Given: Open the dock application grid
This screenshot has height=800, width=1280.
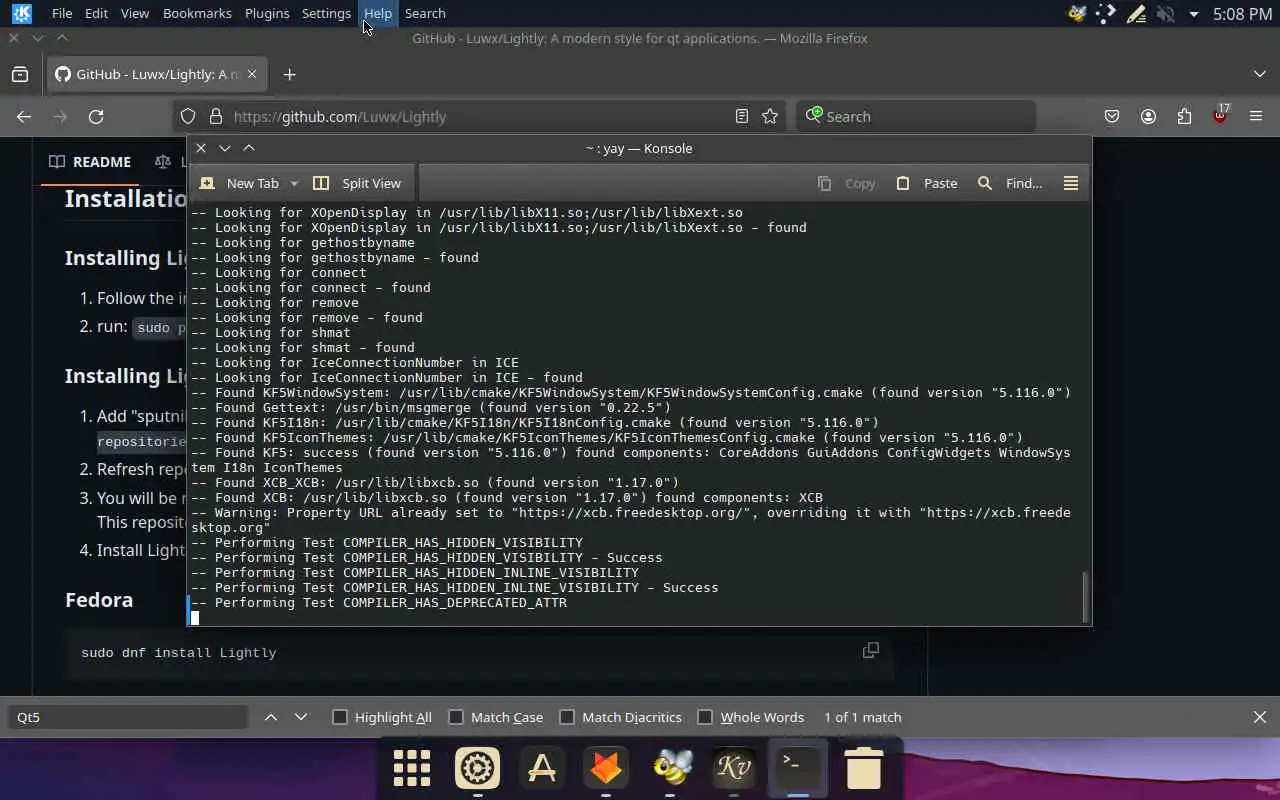Looking at the screenshot, I should pos(412,768).
